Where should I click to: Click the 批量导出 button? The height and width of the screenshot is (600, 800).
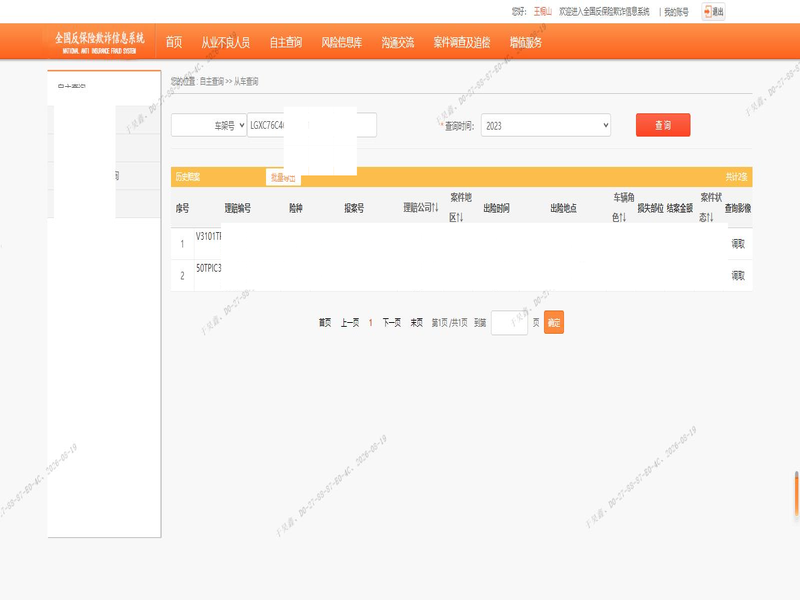pos(283,178)
